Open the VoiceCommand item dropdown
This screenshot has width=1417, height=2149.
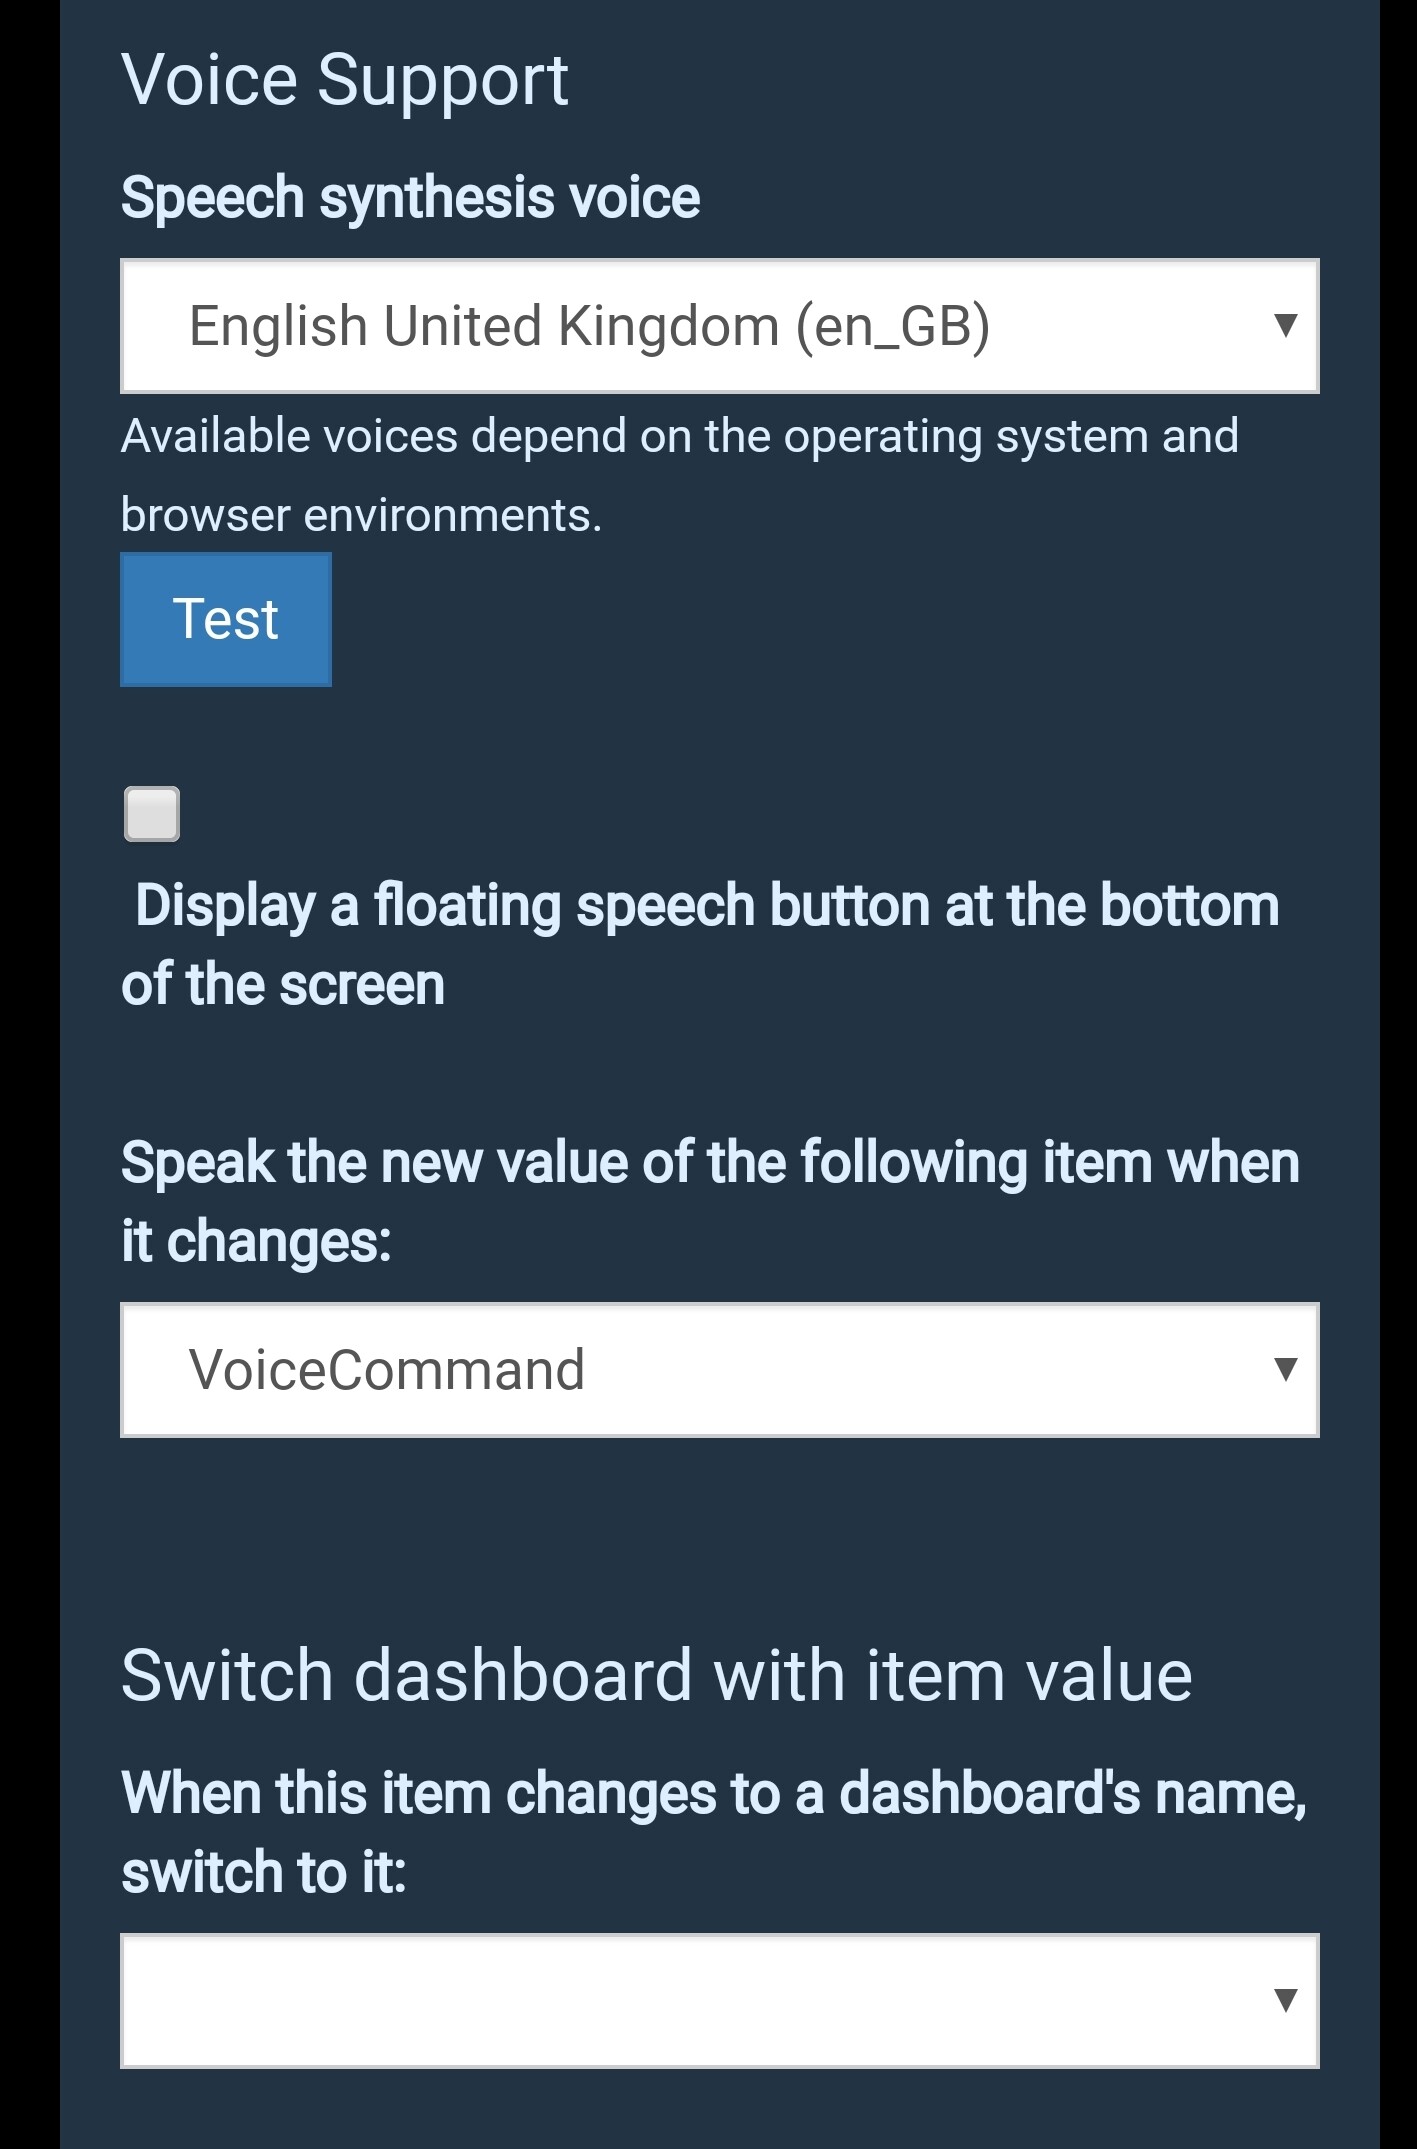coord(719,1370)
